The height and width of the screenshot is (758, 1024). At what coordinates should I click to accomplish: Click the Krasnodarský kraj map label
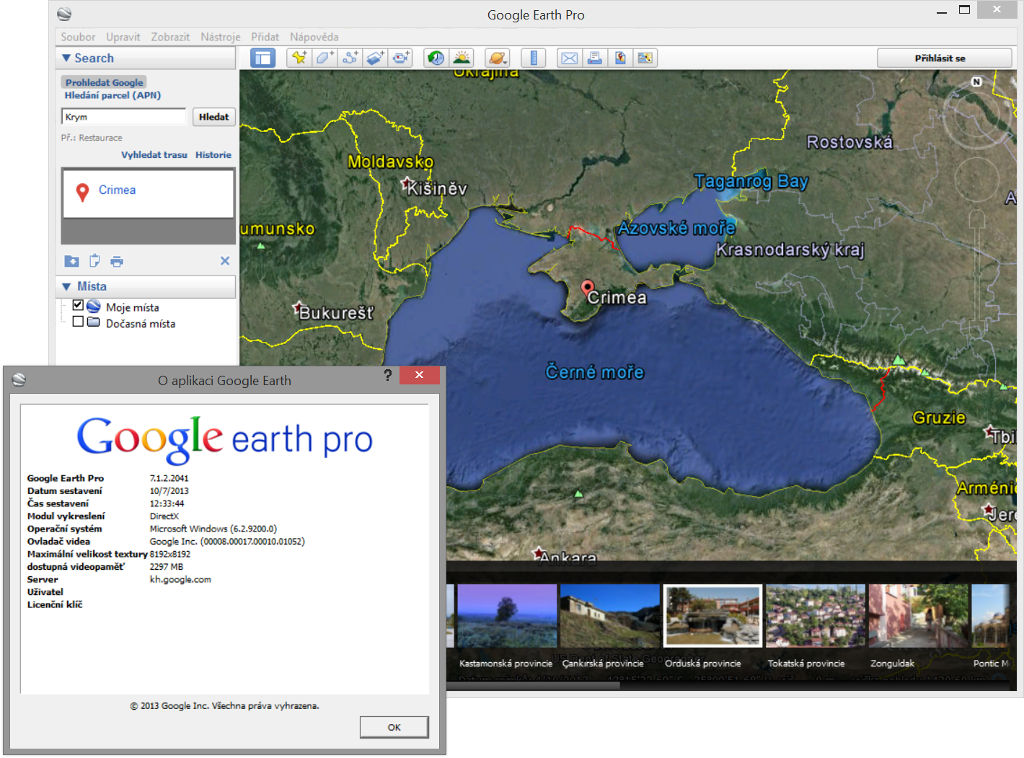click(x=790, y=249)
